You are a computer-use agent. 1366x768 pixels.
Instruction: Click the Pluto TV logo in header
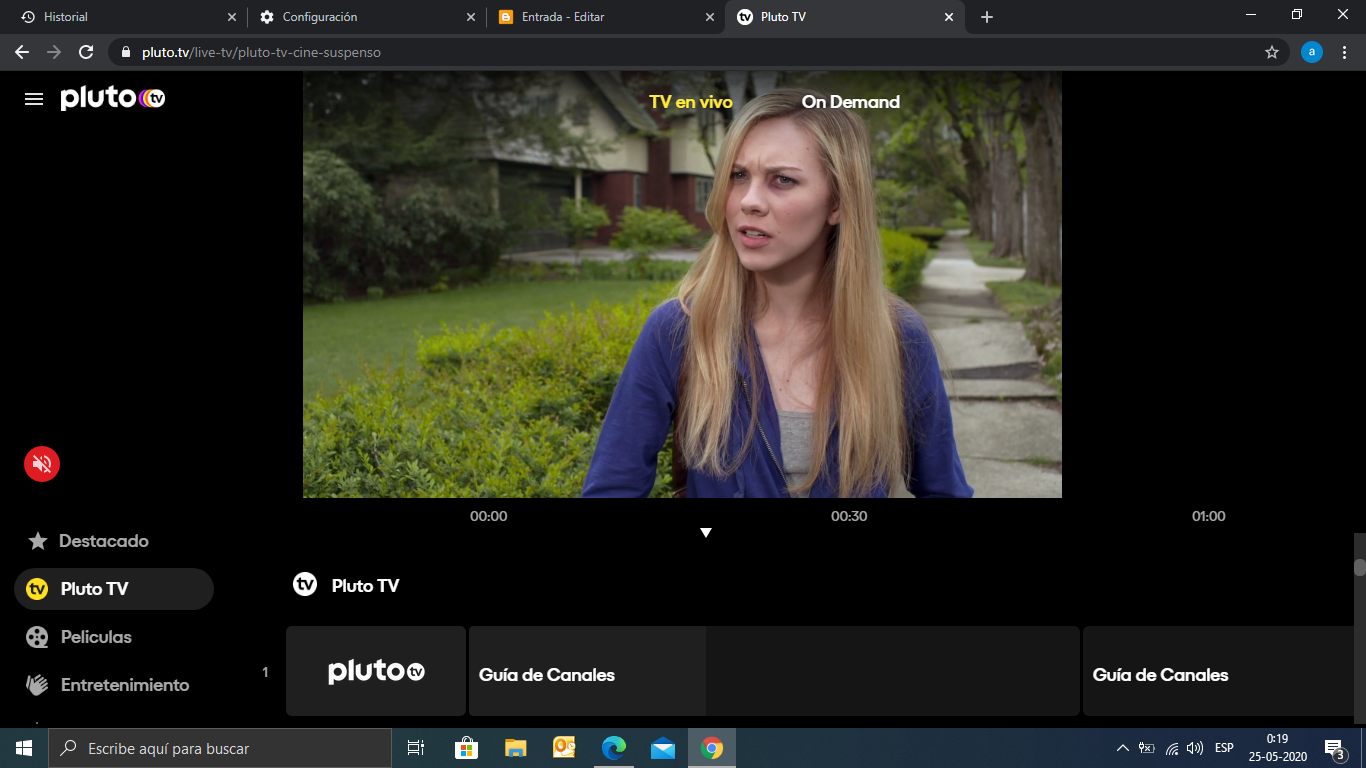pos(112,98)
